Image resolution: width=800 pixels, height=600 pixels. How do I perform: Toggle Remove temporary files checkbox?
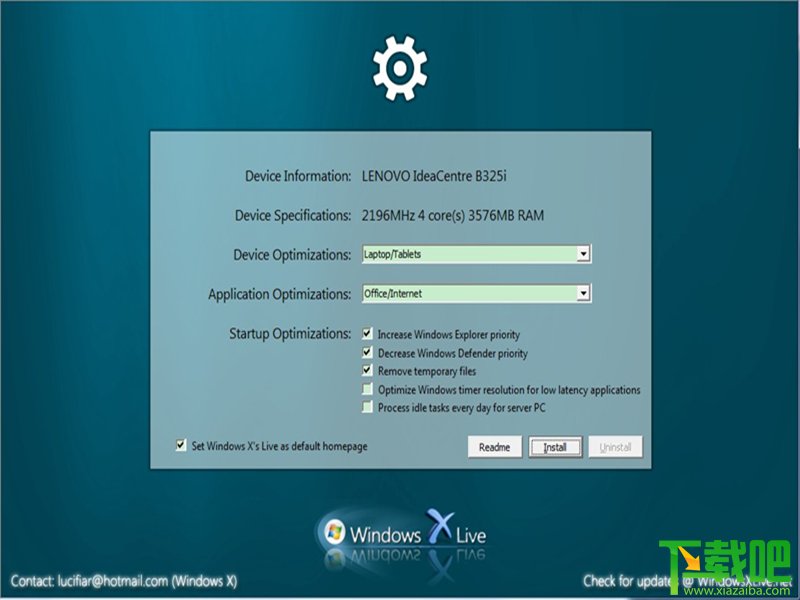[x=367, y=370]
